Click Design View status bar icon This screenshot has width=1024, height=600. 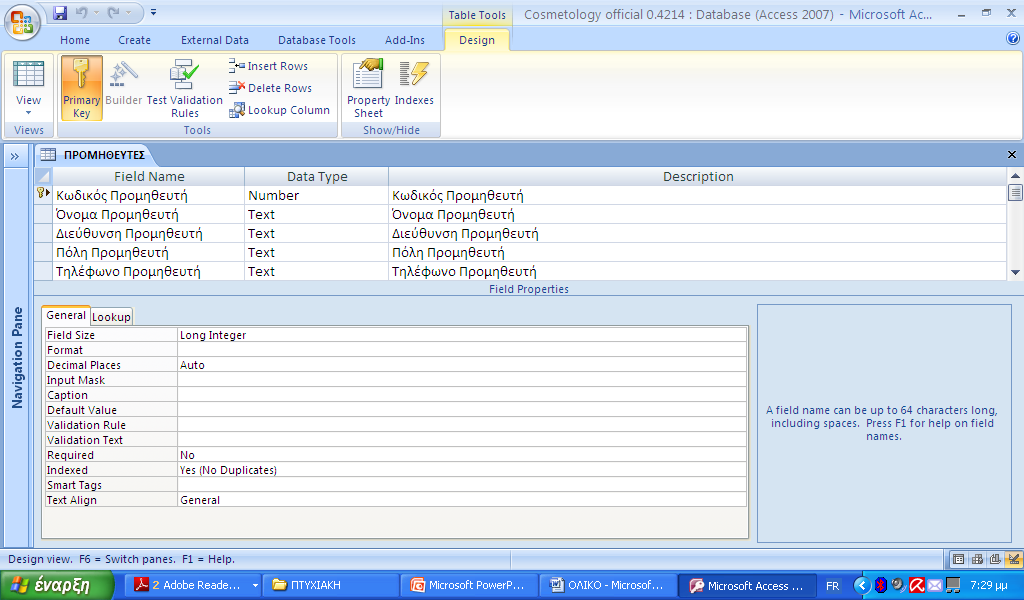pos(1014,559)
